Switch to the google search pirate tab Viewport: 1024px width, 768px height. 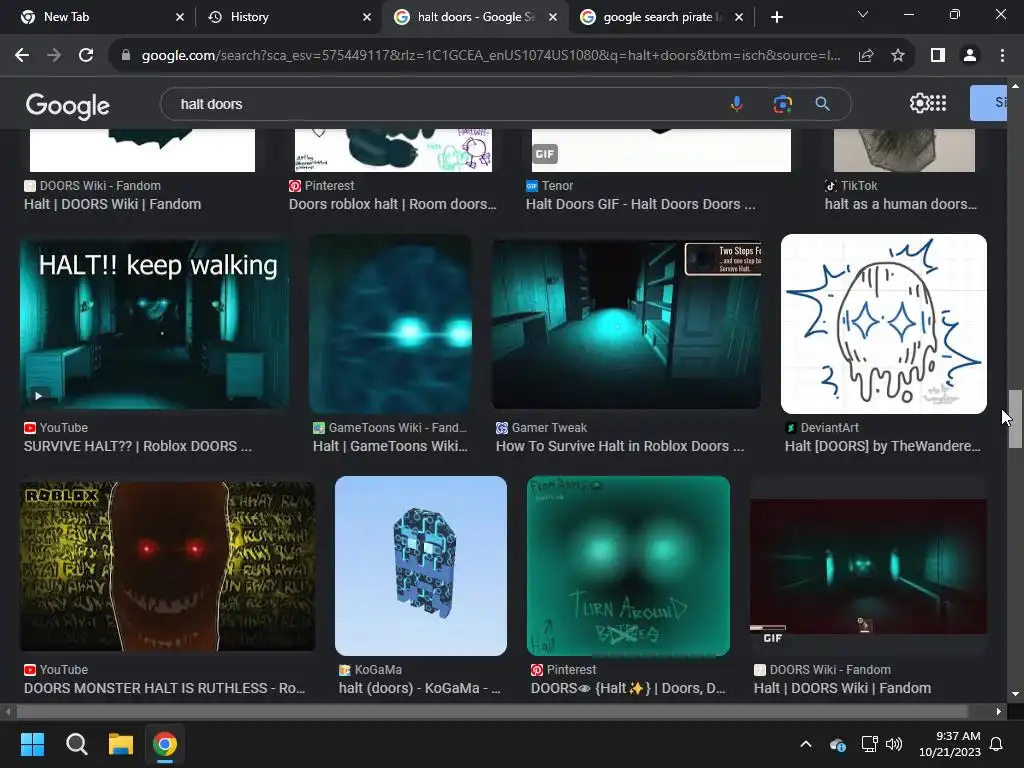point(661,17)
